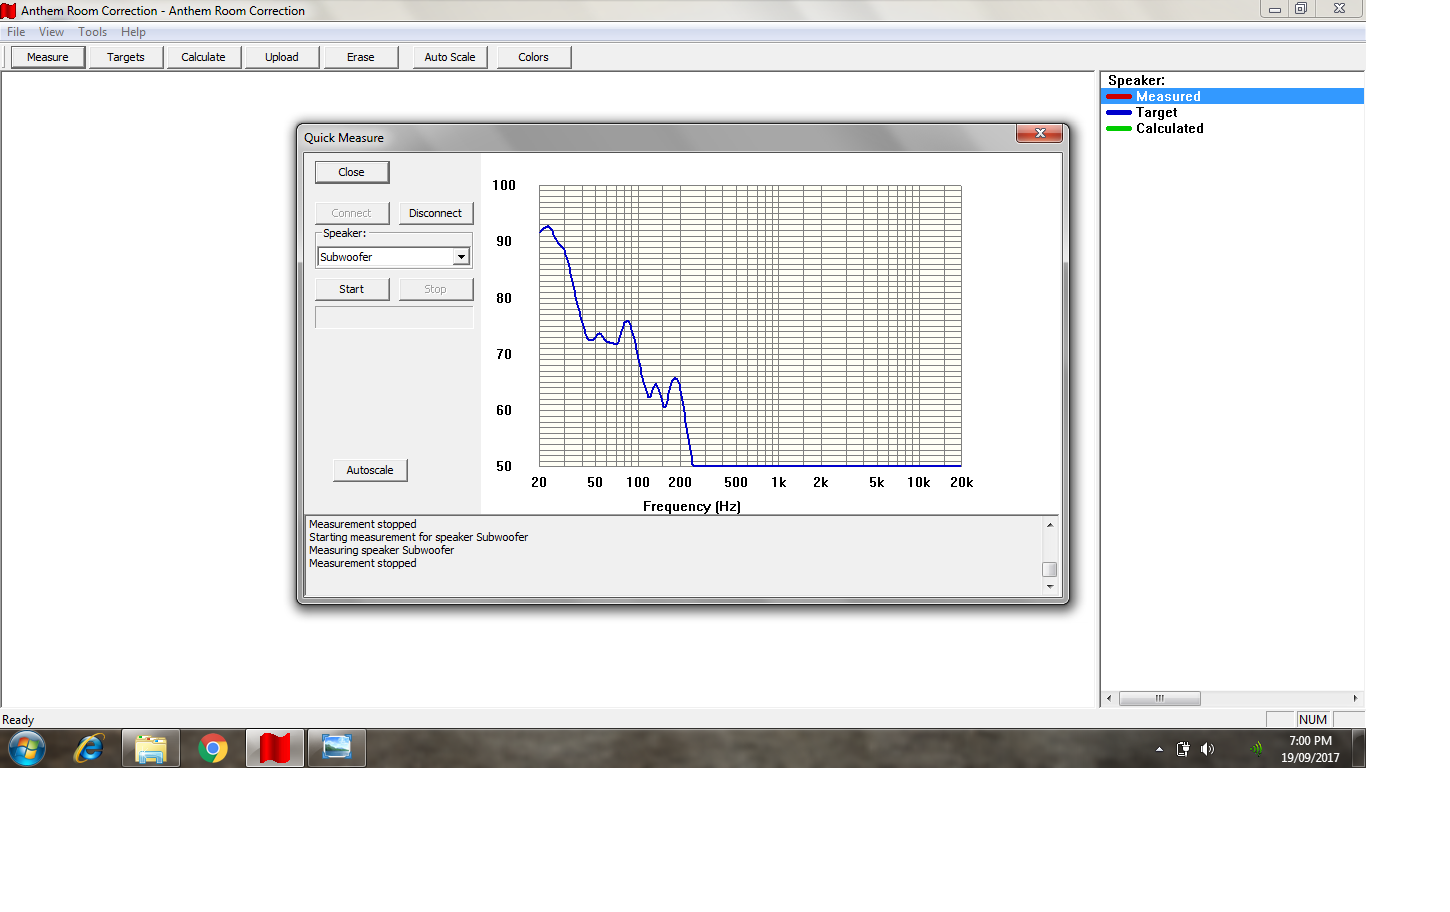The width and height of the screenshot is (1450, 912).
Task: Click the log scrollbar thumb
Action: 1049,569
